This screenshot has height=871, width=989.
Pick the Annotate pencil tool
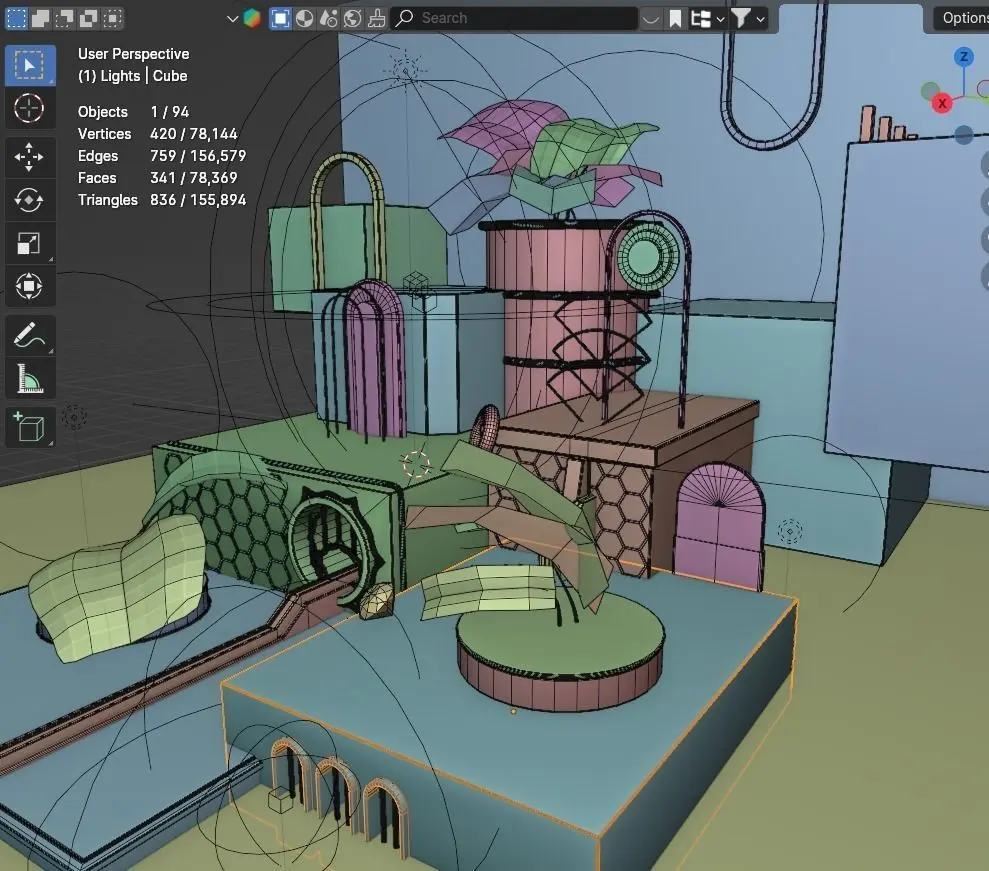pos(29,335)
